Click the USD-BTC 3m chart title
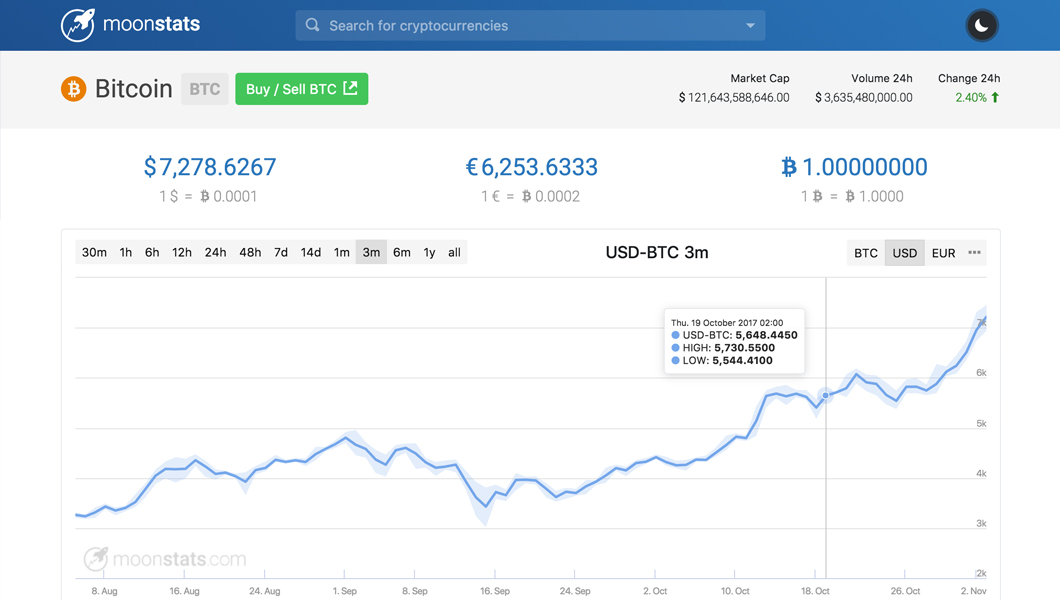This screenshot has width=1060, height=600. tap(657, 252)
